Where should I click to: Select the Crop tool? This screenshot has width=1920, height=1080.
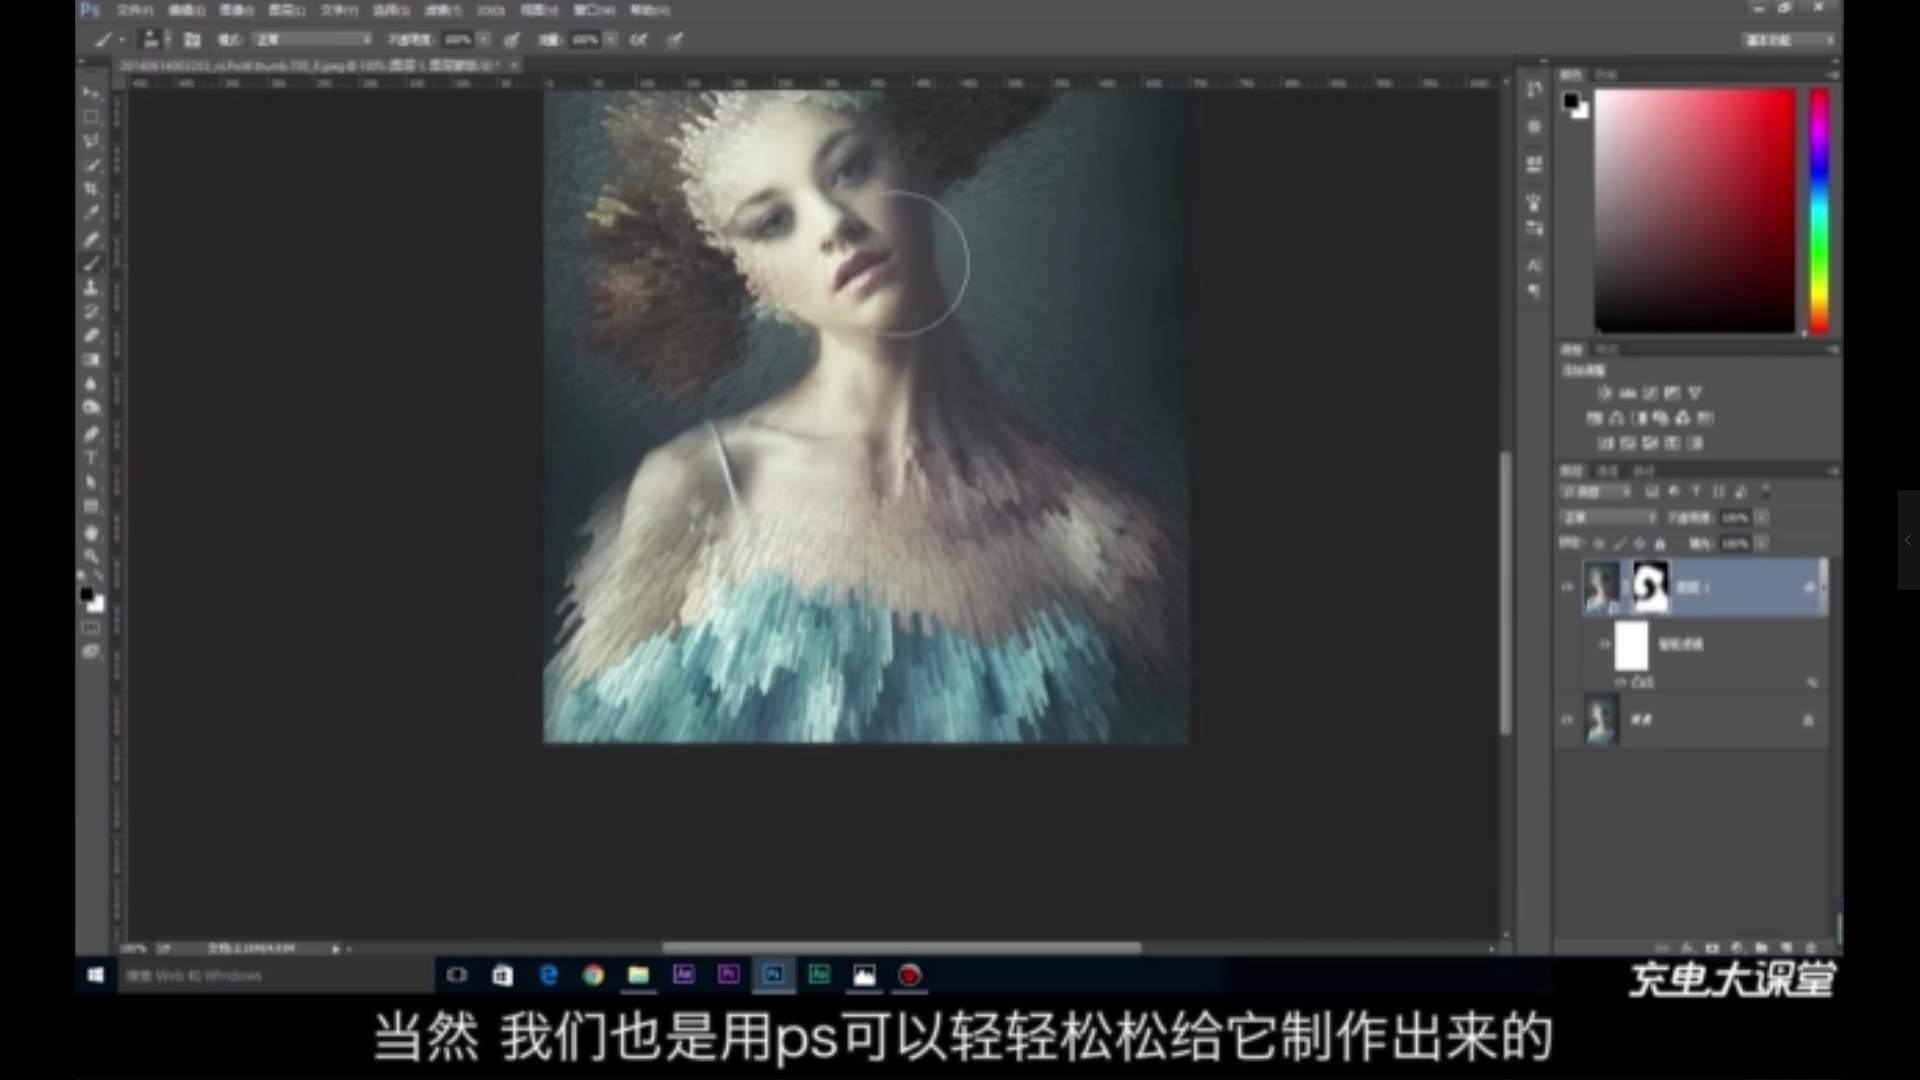pos(91,189)
